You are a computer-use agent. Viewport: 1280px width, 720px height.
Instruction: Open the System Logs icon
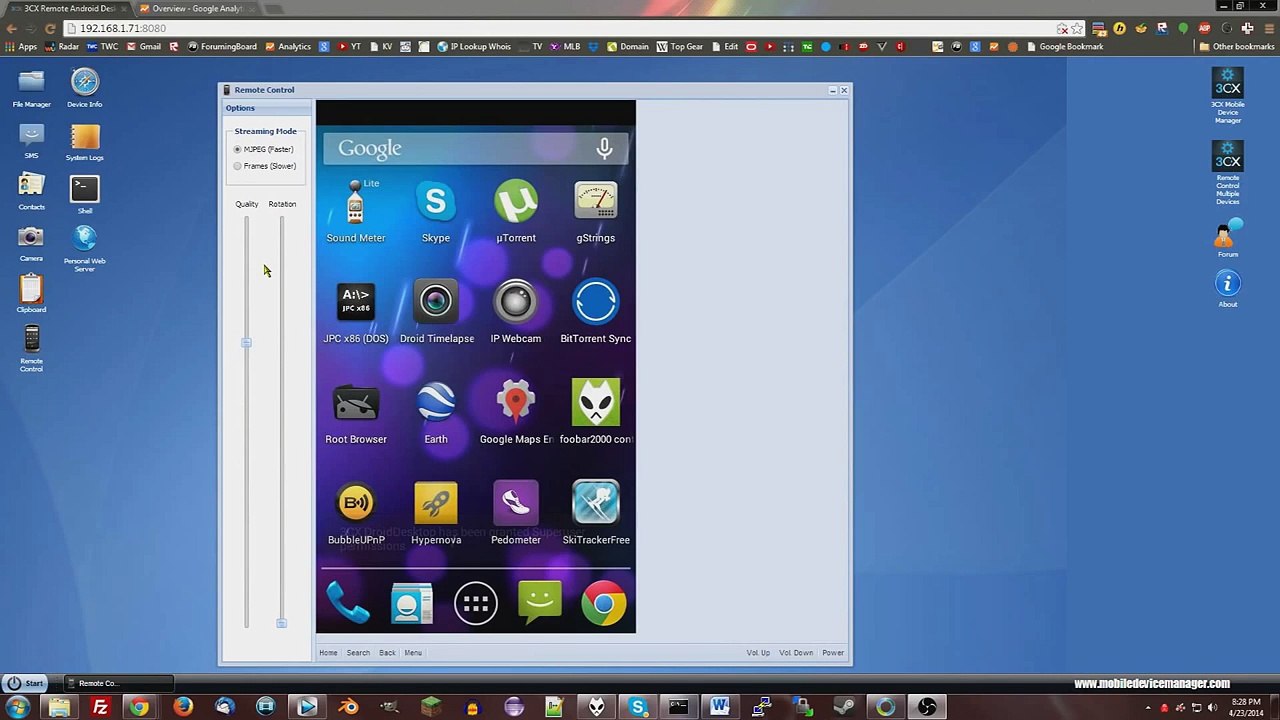coord(85,142)
